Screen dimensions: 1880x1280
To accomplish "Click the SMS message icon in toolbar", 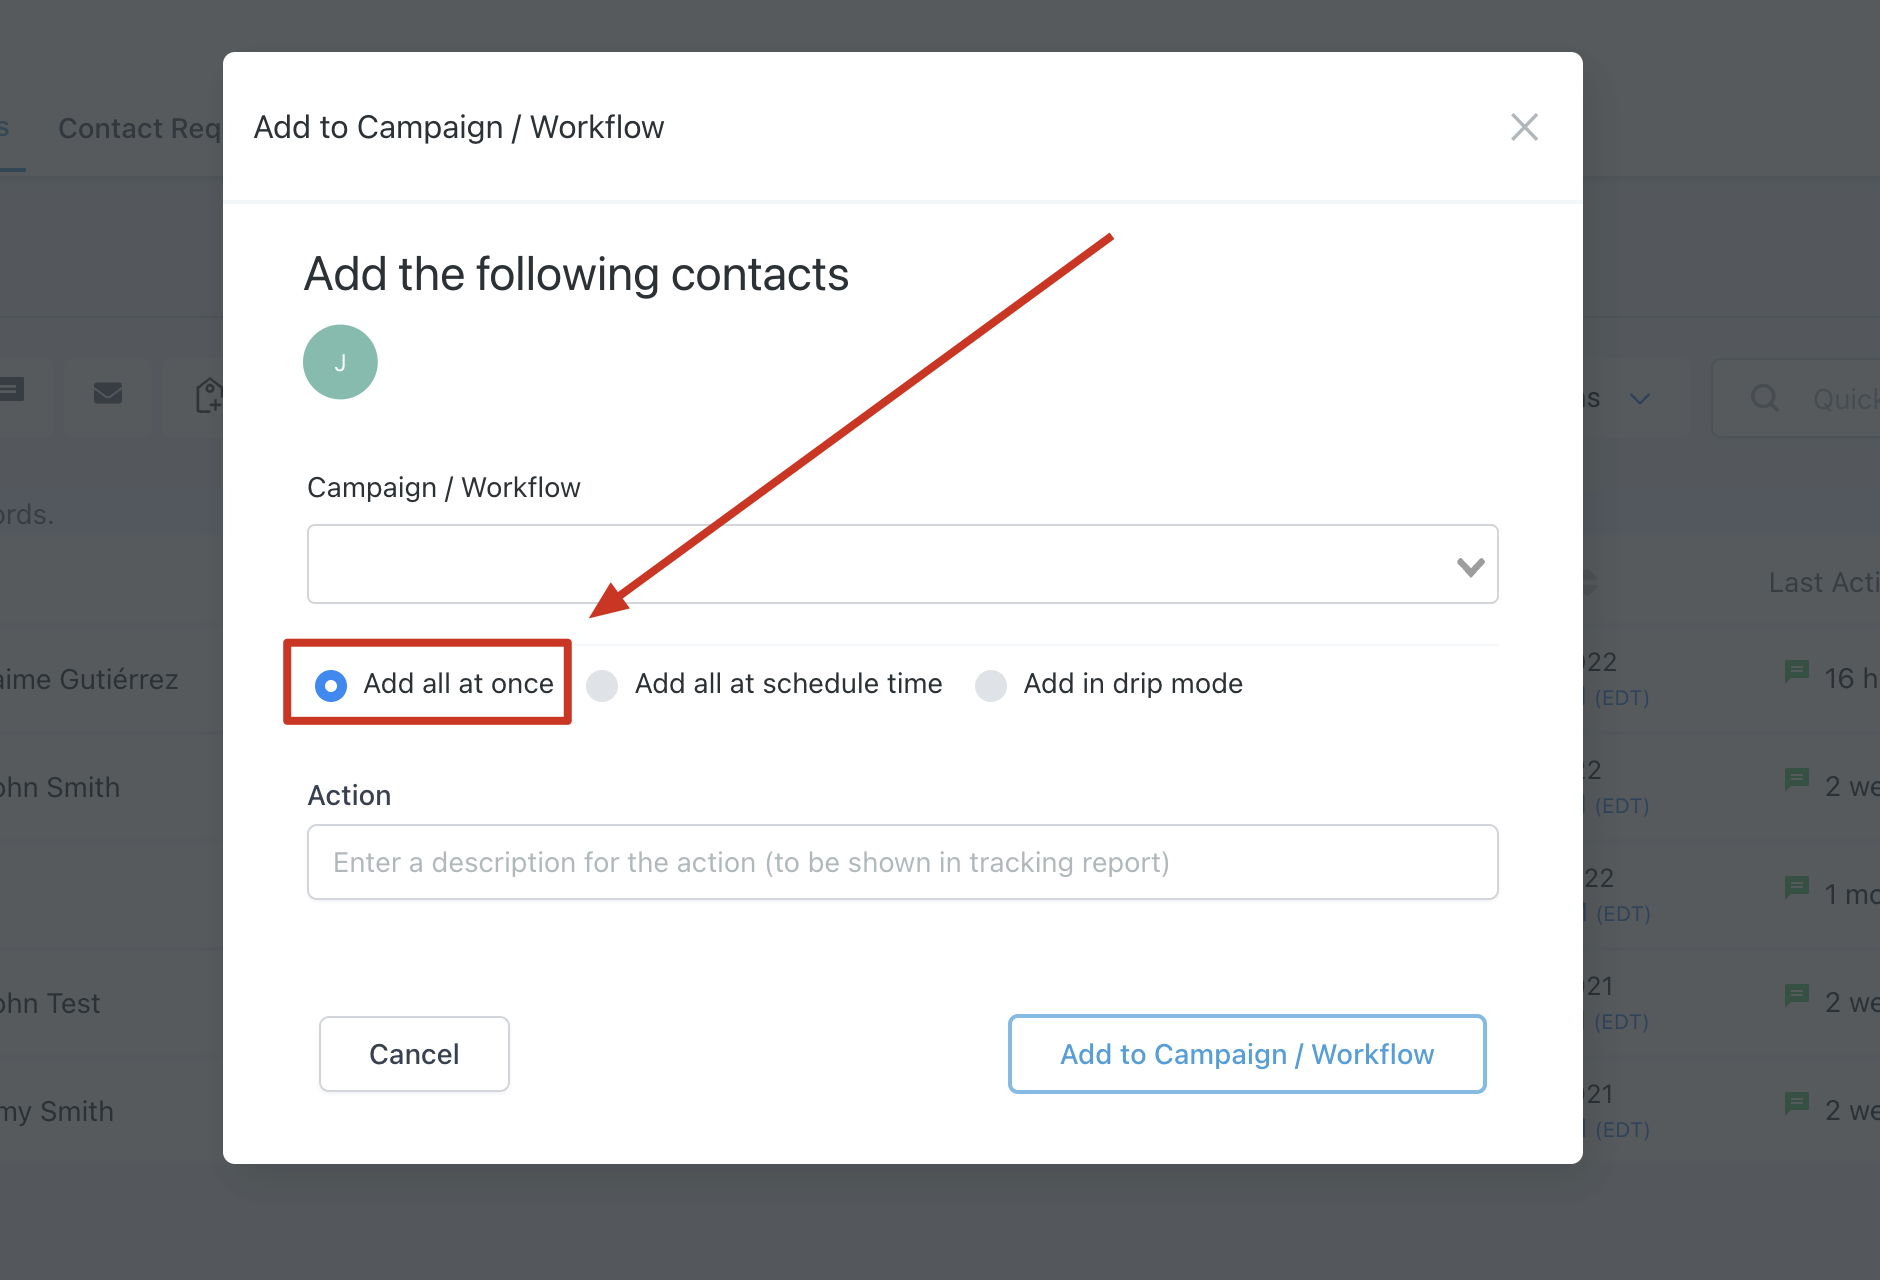I will click(10, 390).
